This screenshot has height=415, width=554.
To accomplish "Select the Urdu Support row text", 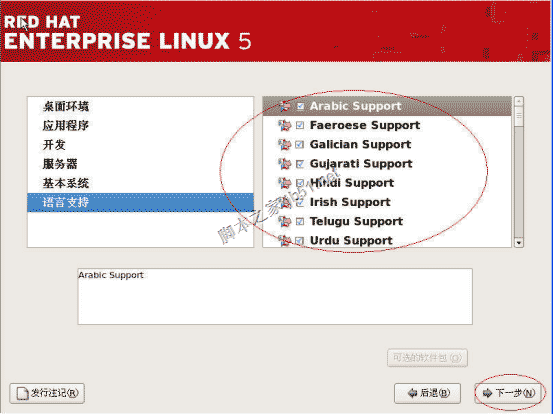I will (351, 241).
